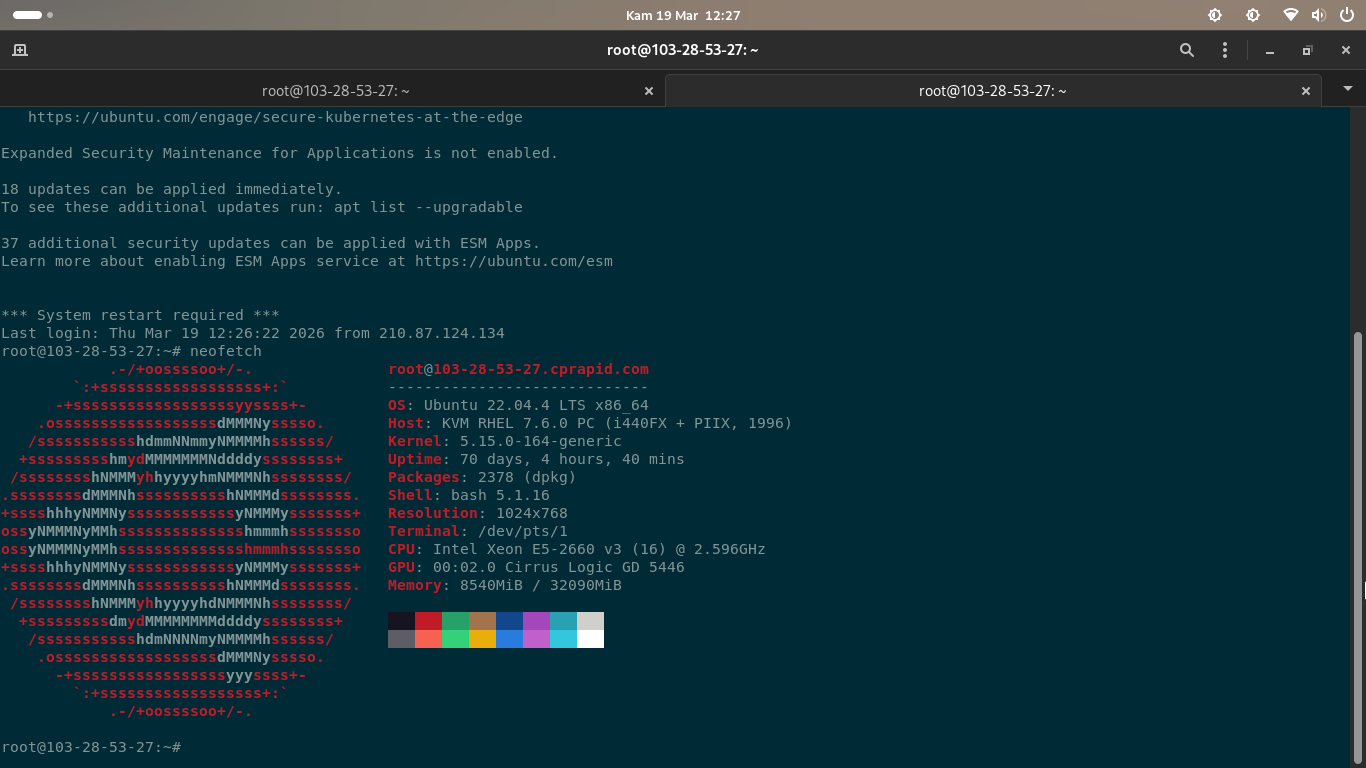
Task: Open the clock showing Kam 19 Mar 12:27
Action: click(683, 15)
